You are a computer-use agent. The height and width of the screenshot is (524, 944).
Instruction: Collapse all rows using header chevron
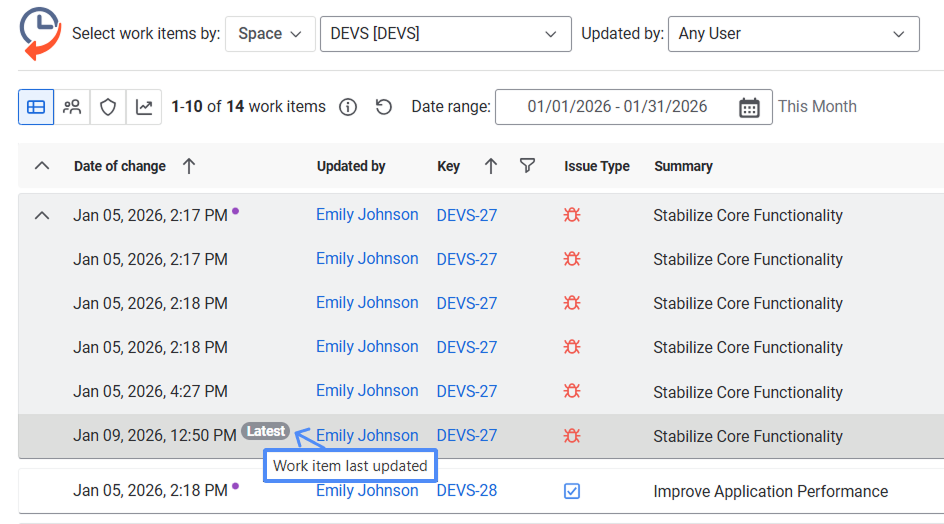[42, 166]
